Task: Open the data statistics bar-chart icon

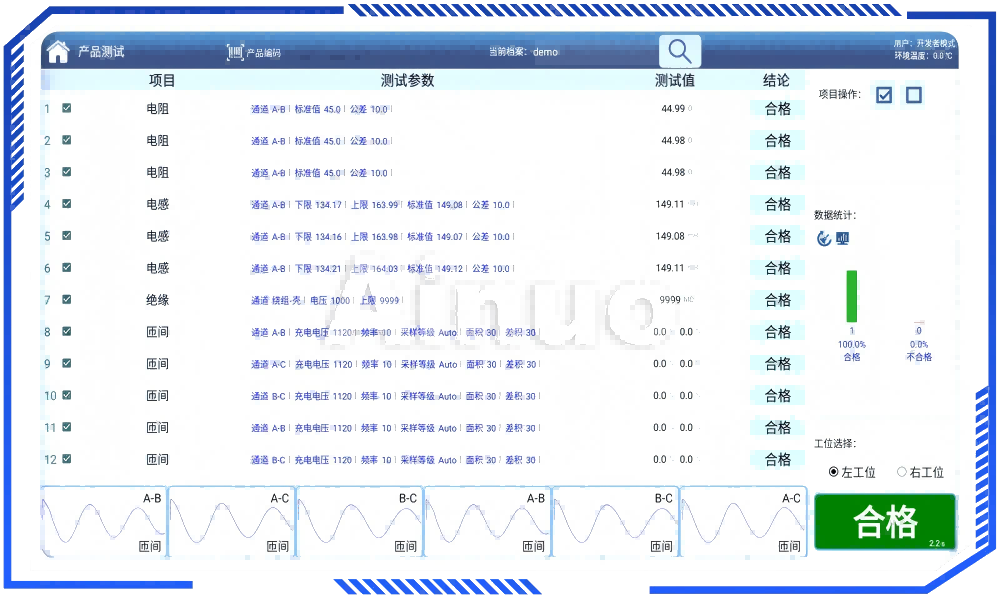Action: click(843, 238)
